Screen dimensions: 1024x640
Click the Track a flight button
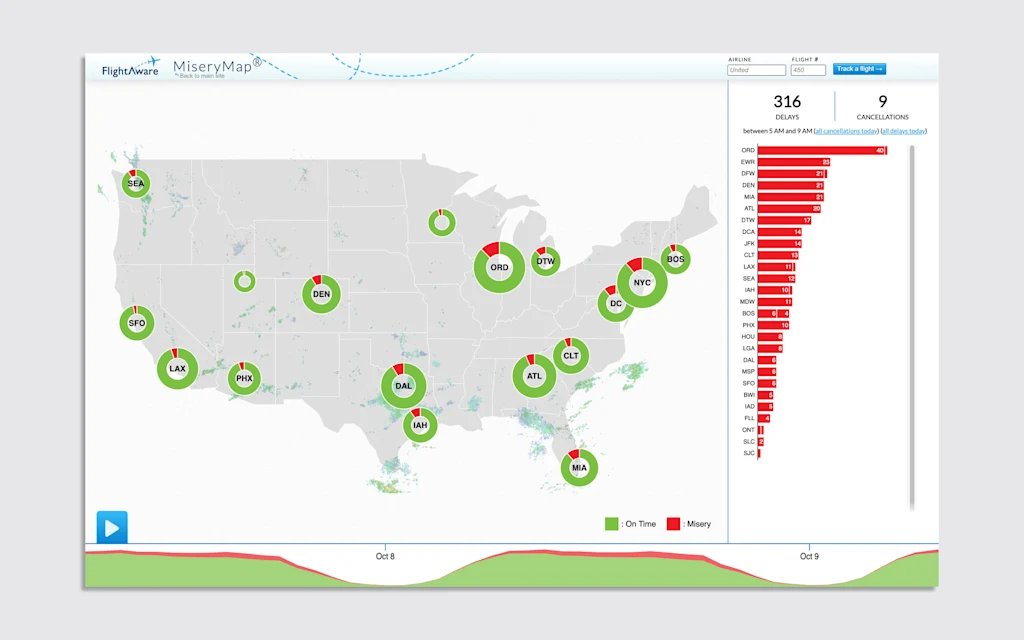859,69
